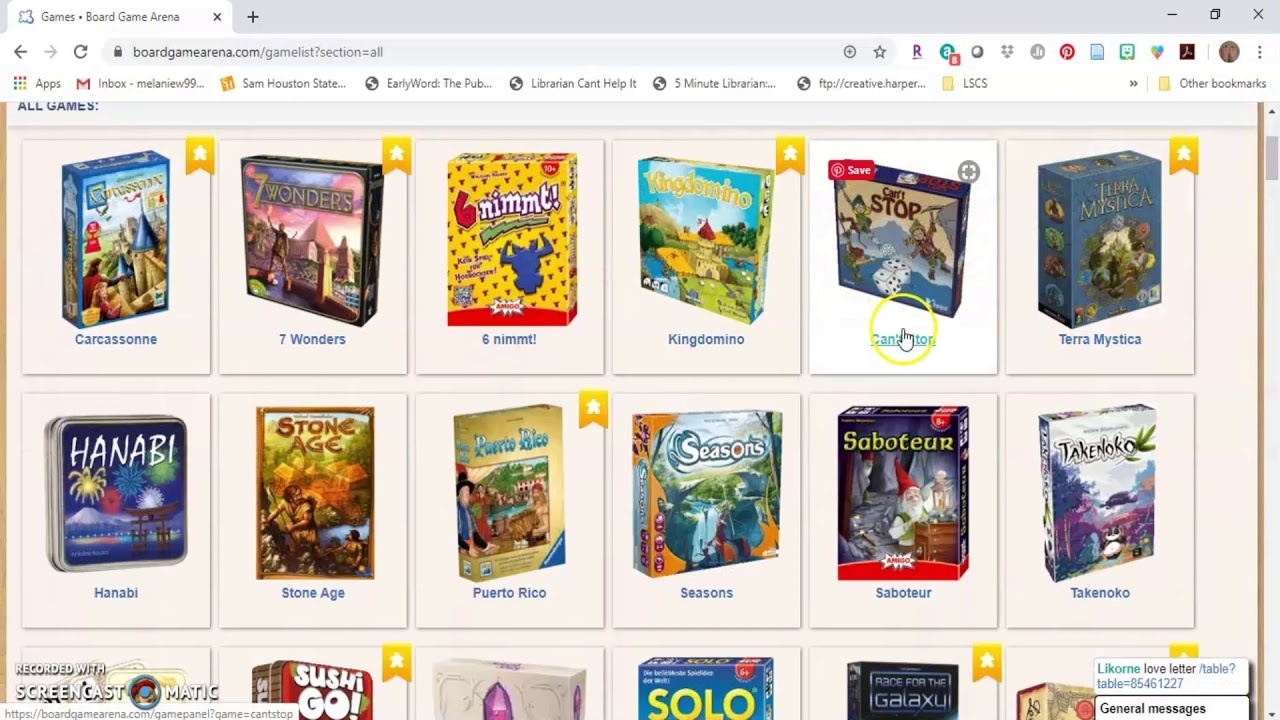This screenshot has width=1280, height=720.
Task: Click the Adobe Acrobat extension icon
Action: 1187,52
